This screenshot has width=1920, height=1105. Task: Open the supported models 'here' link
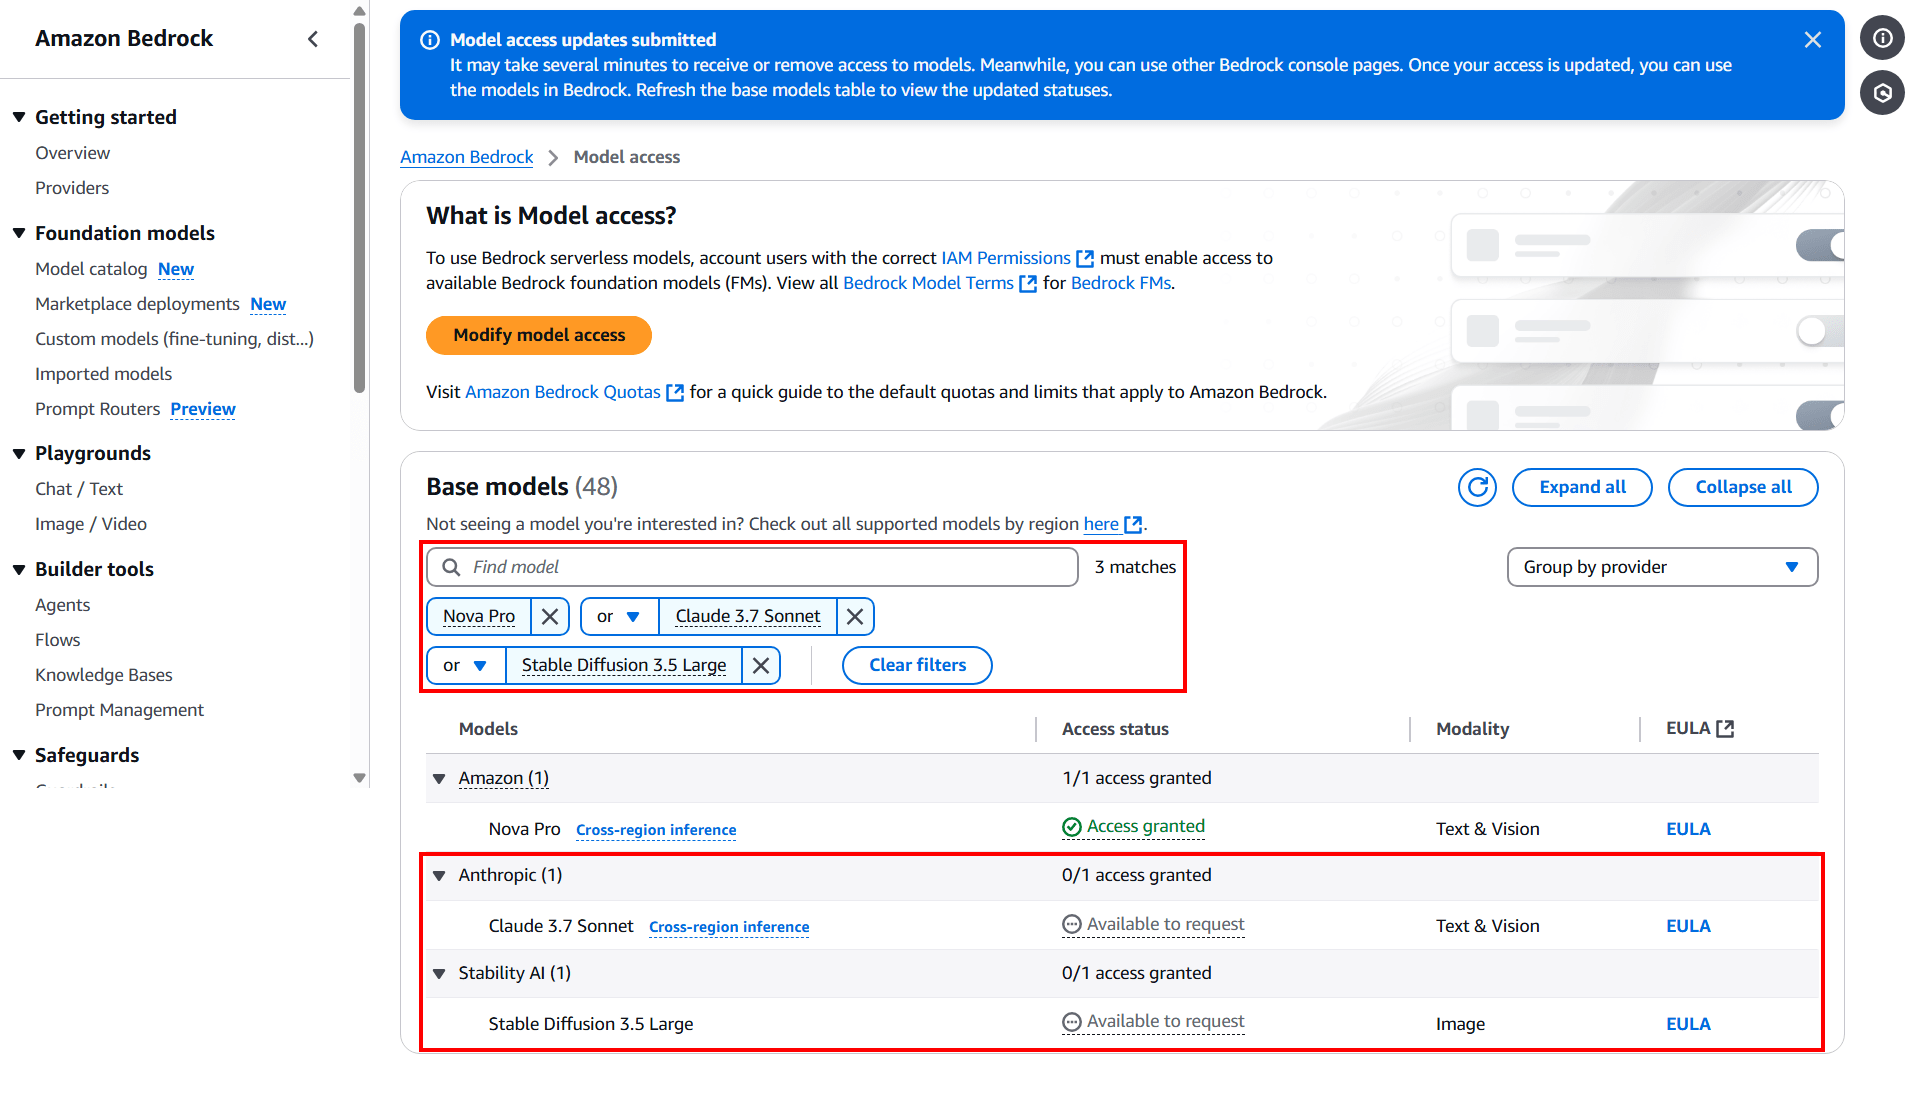(x=1101, y=524)
